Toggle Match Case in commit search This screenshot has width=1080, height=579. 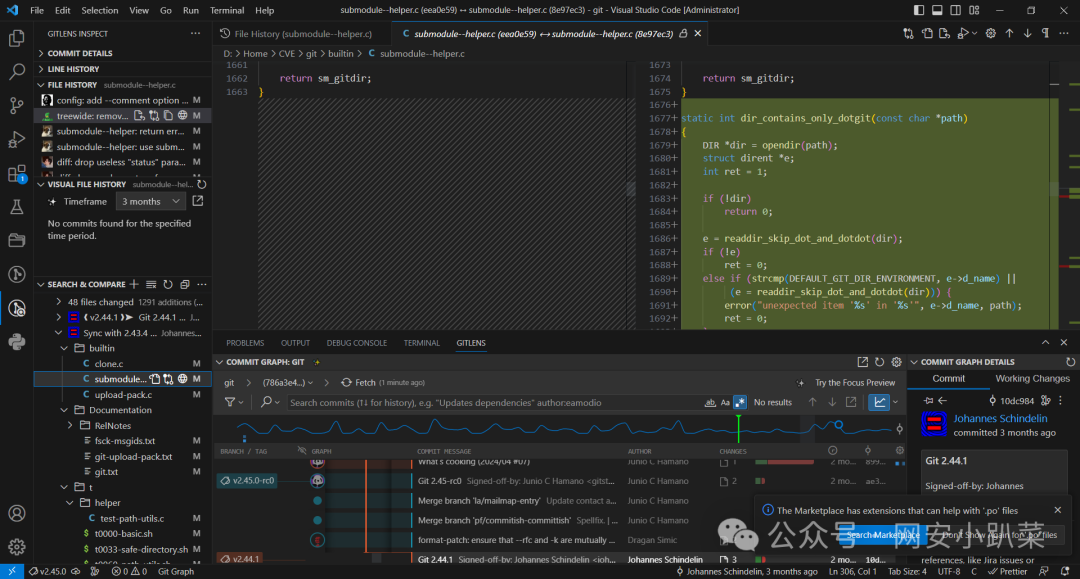coord(725,402)
